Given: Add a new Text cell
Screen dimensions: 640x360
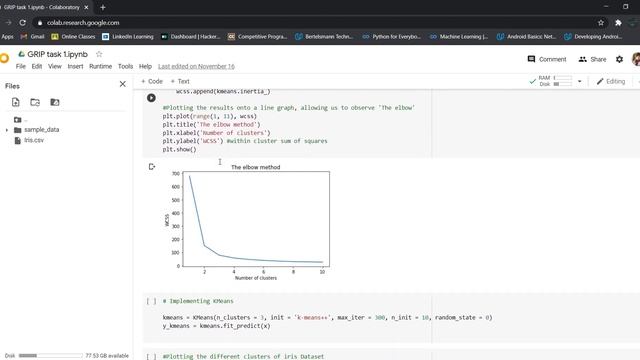Looking at the screenshot, I should [180, 81].
